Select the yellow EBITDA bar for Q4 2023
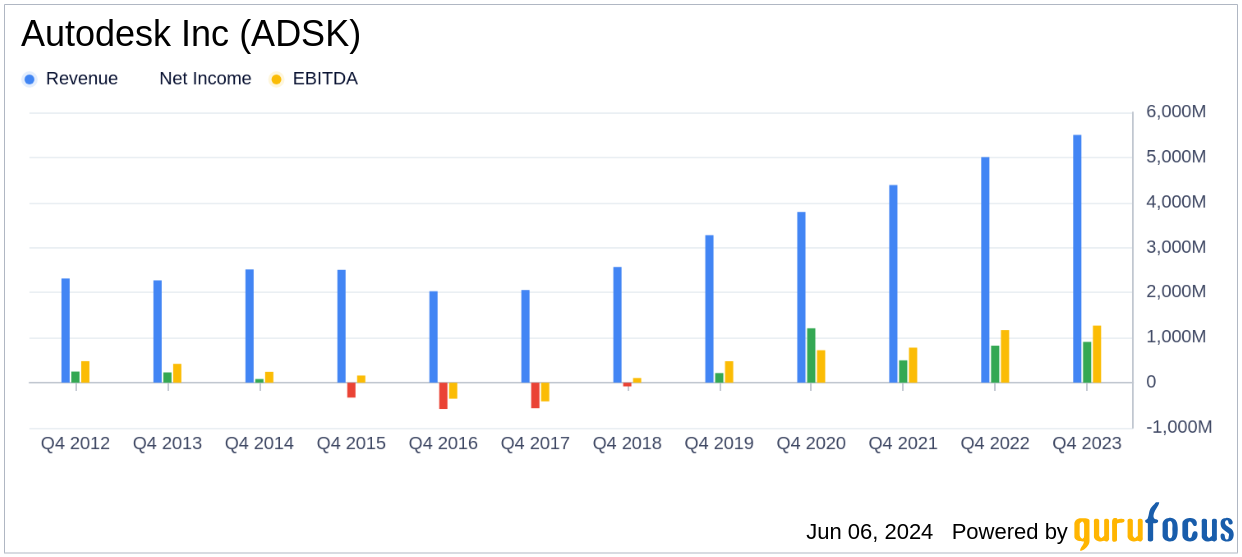 point(1097,354)
